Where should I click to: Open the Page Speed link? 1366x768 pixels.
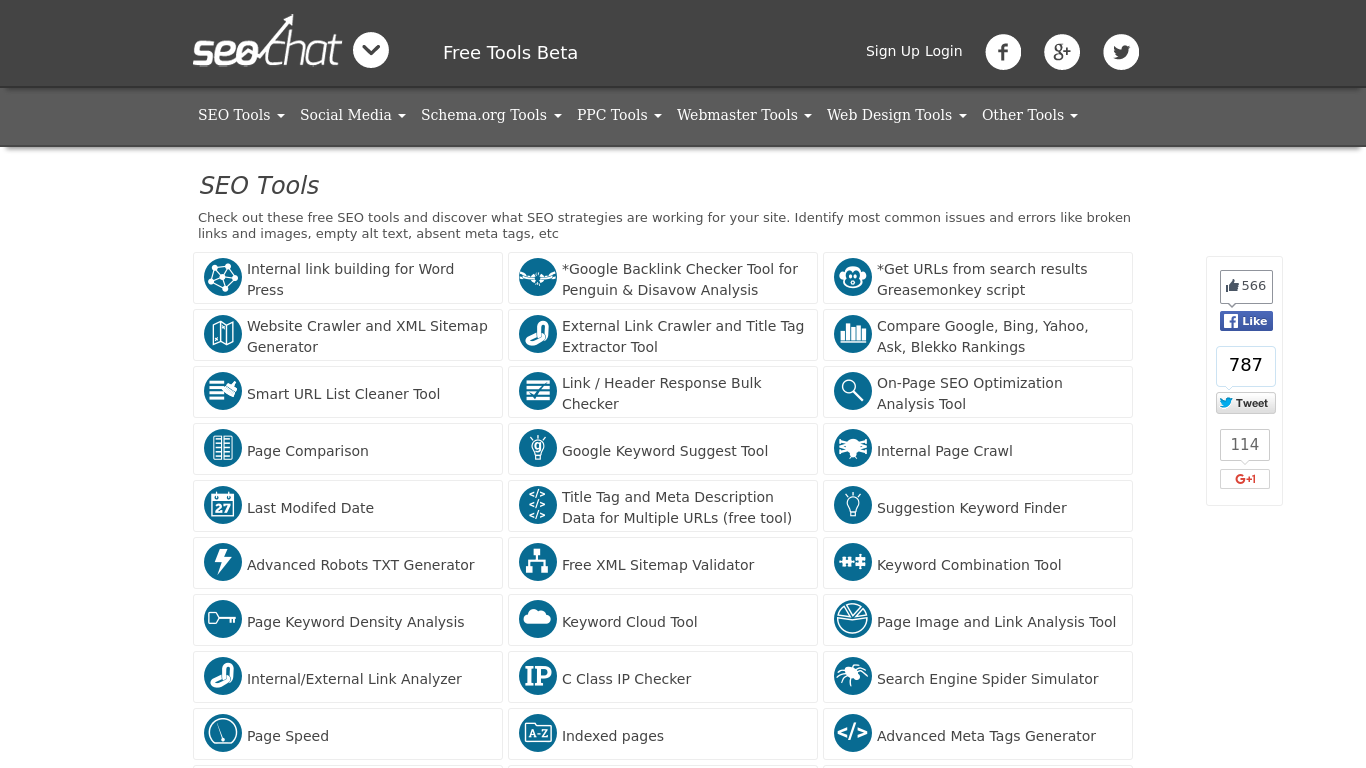click(288, 736)
